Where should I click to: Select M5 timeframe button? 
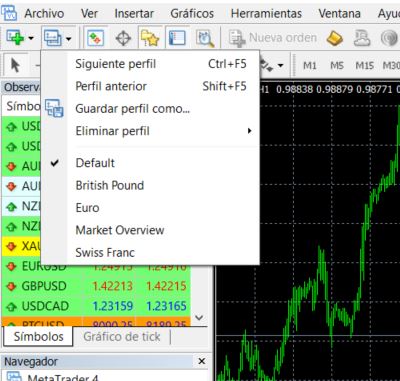[337, 65]
